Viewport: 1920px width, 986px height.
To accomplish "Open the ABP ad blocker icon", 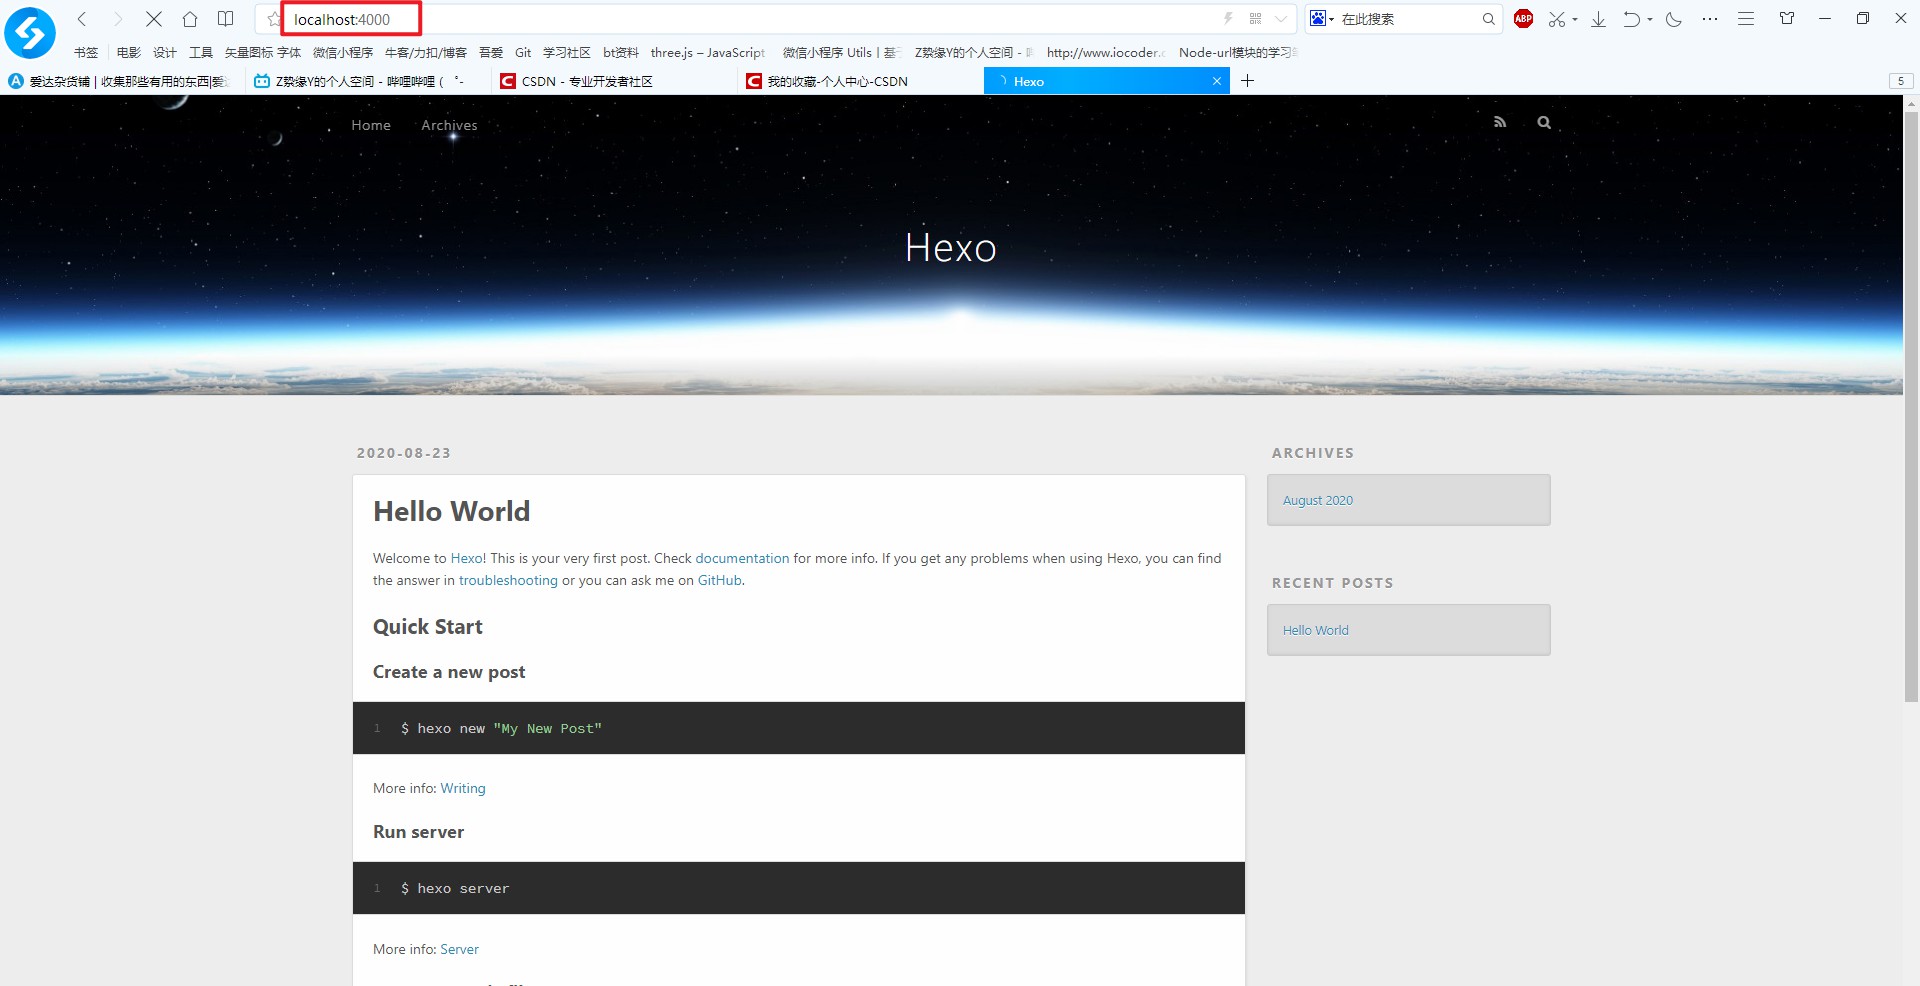I will tap(1524, 18).
